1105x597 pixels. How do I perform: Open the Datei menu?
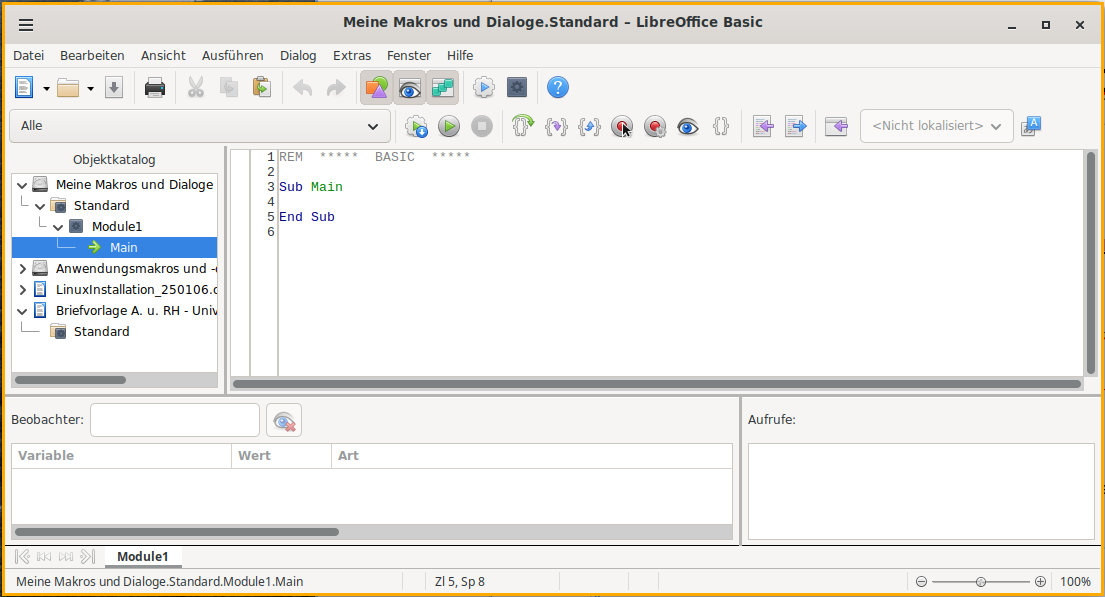[x=28, y=56]
